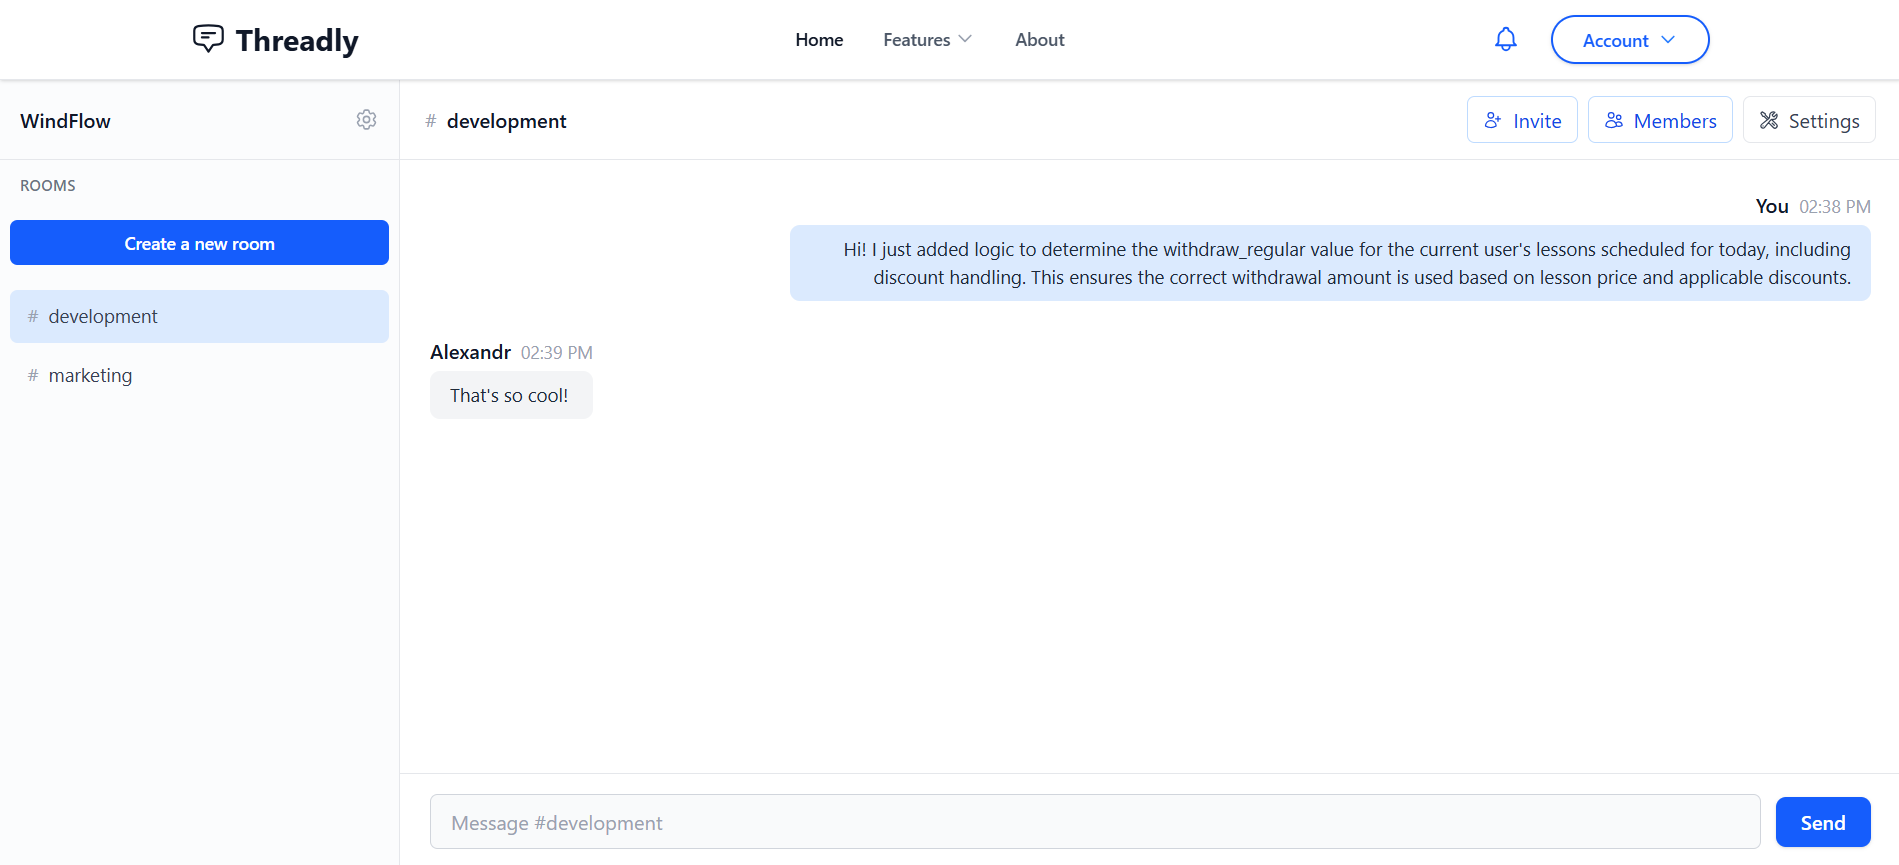Click the Settings tools icon
This screenshot has height=865, width=1899.
pyautogui.click(x=1768, y=120)
